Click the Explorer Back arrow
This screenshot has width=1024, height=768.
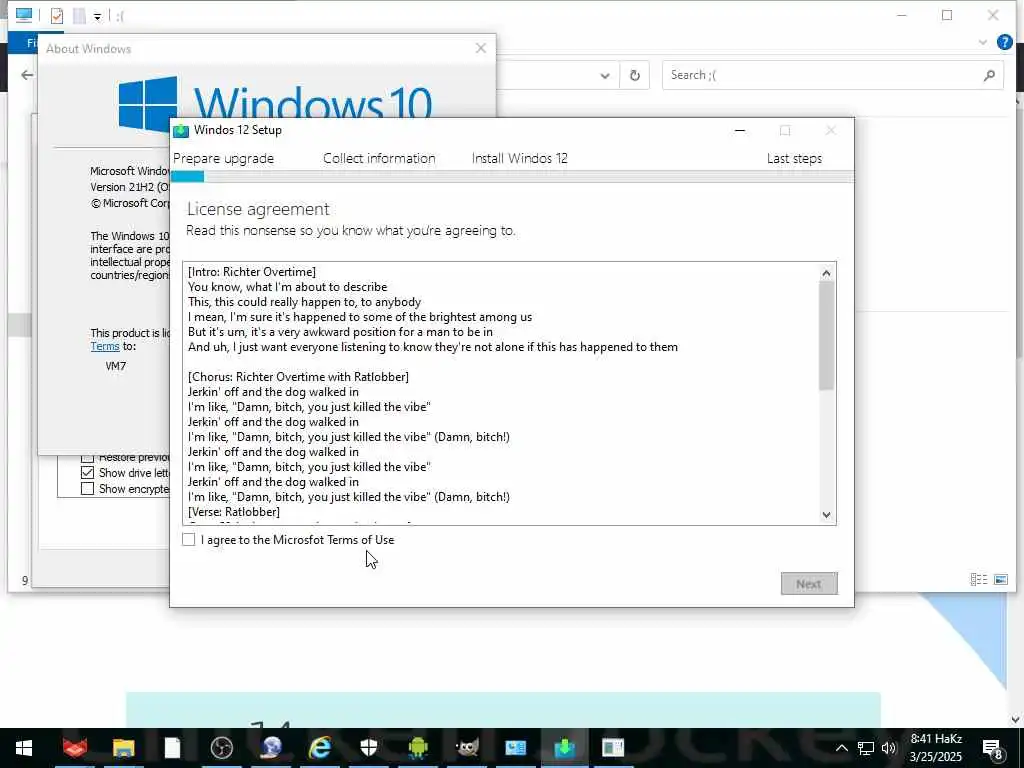(x=26, y=75)
